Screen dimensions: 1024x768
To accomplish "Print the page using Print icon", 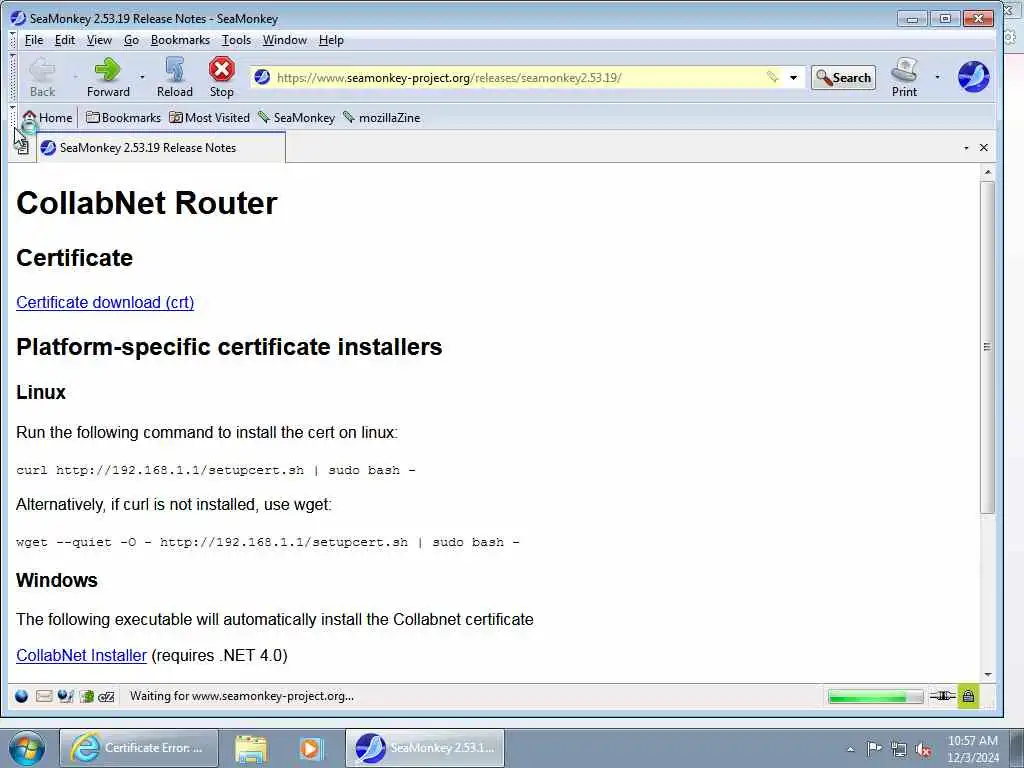I will coord(904,77).
